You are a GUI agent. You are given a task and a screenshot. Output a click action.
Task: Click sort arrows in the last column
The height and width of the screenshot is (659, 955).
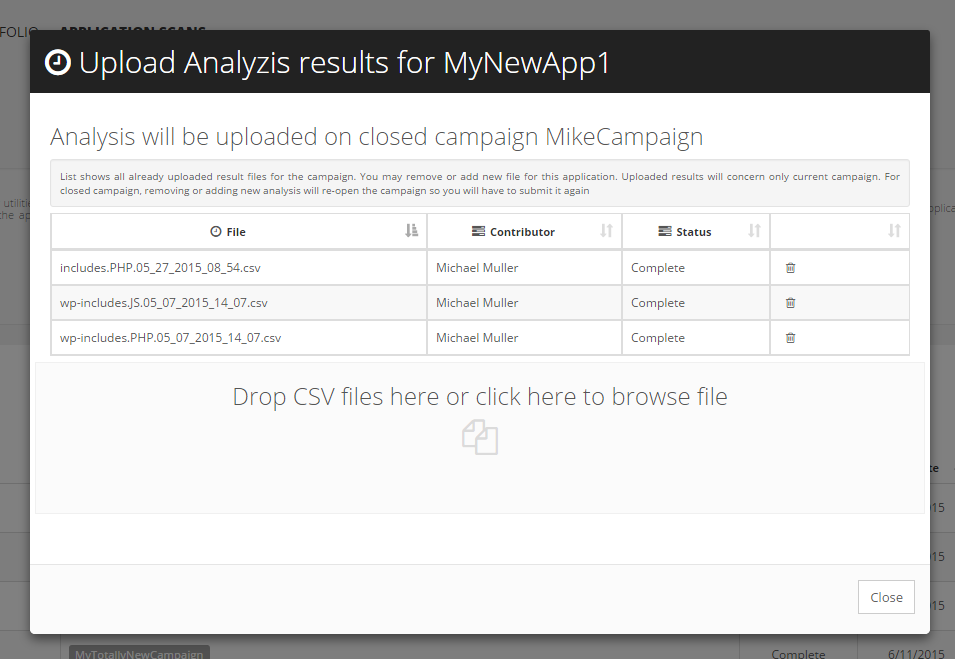pyautogui.click(x=894, y=231)
